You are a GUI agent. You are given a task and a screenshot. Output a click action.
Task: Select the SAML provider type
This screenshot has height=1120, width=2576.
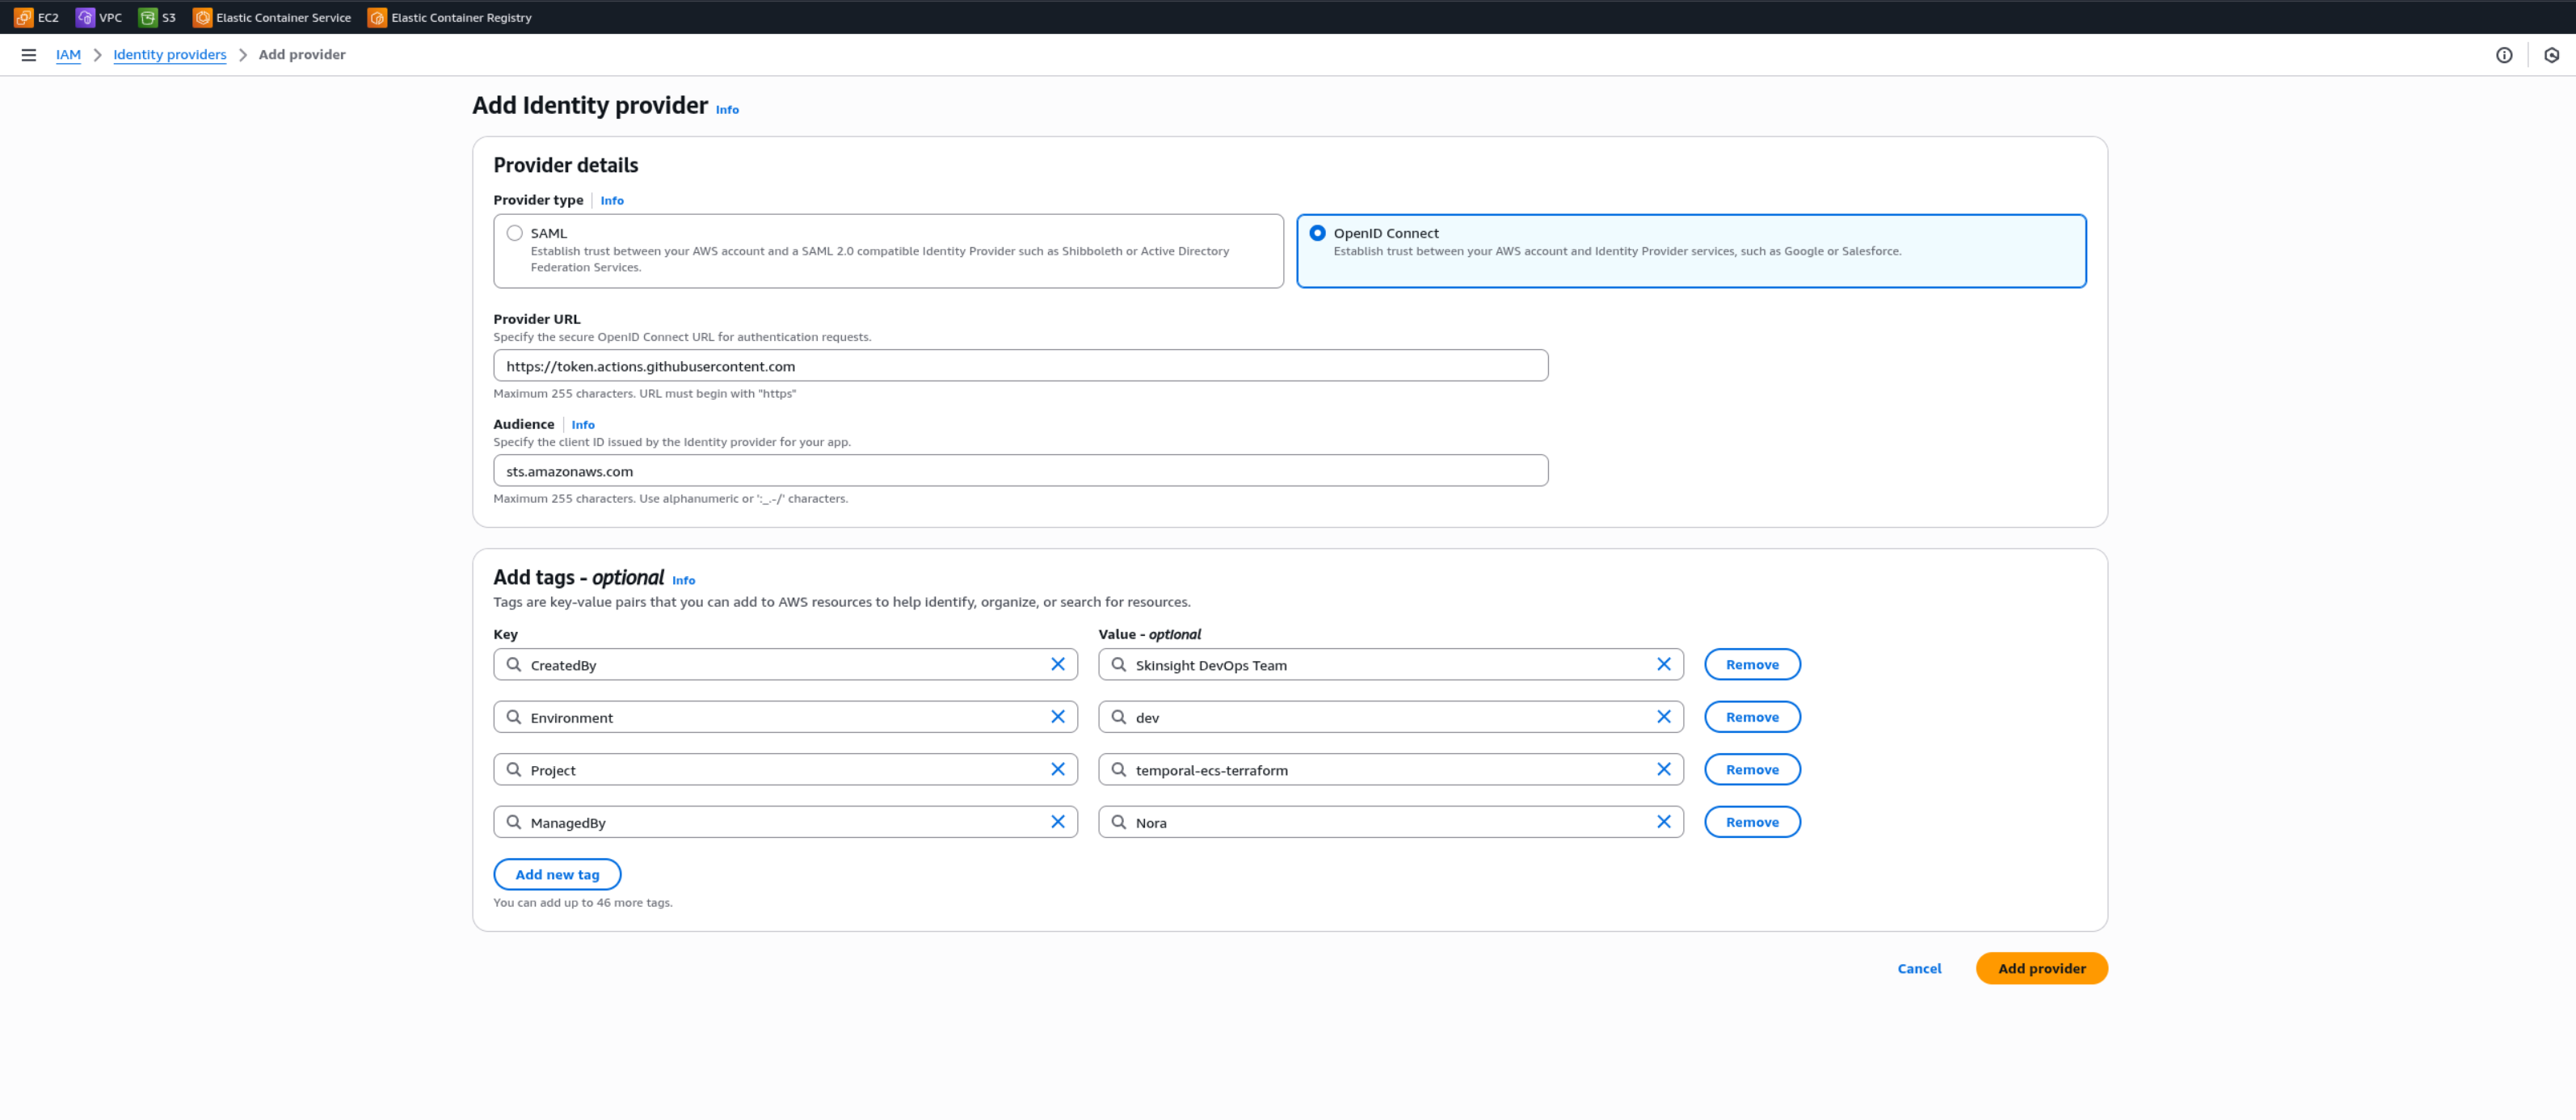(514, 233)
